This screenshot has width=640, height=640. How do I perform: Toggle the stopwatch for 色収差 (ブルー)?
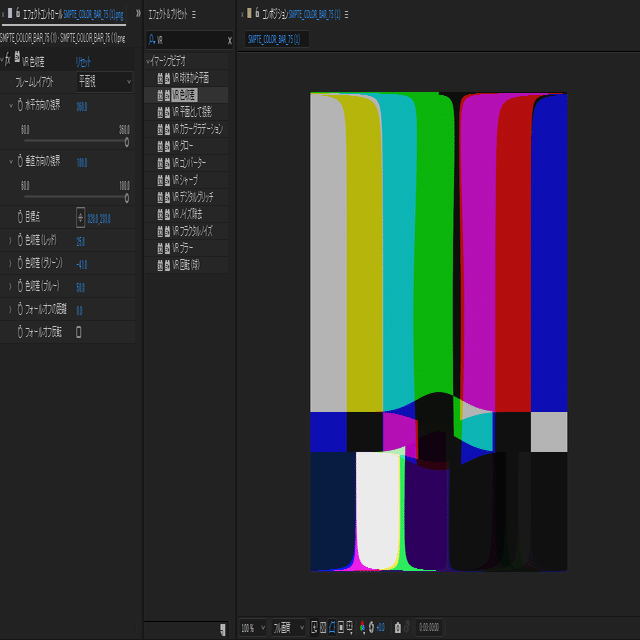click(20, 286)
